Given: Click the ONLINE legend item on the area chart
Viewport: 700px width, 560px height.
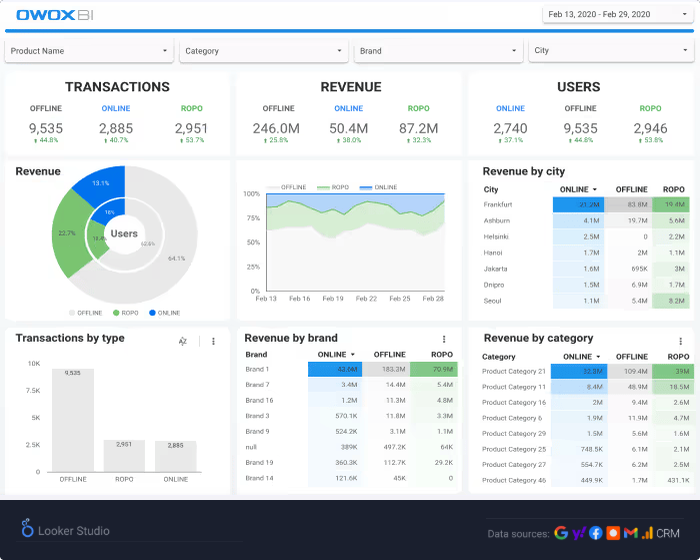Looking at the screenshot, I should click(x=378, y=187).
